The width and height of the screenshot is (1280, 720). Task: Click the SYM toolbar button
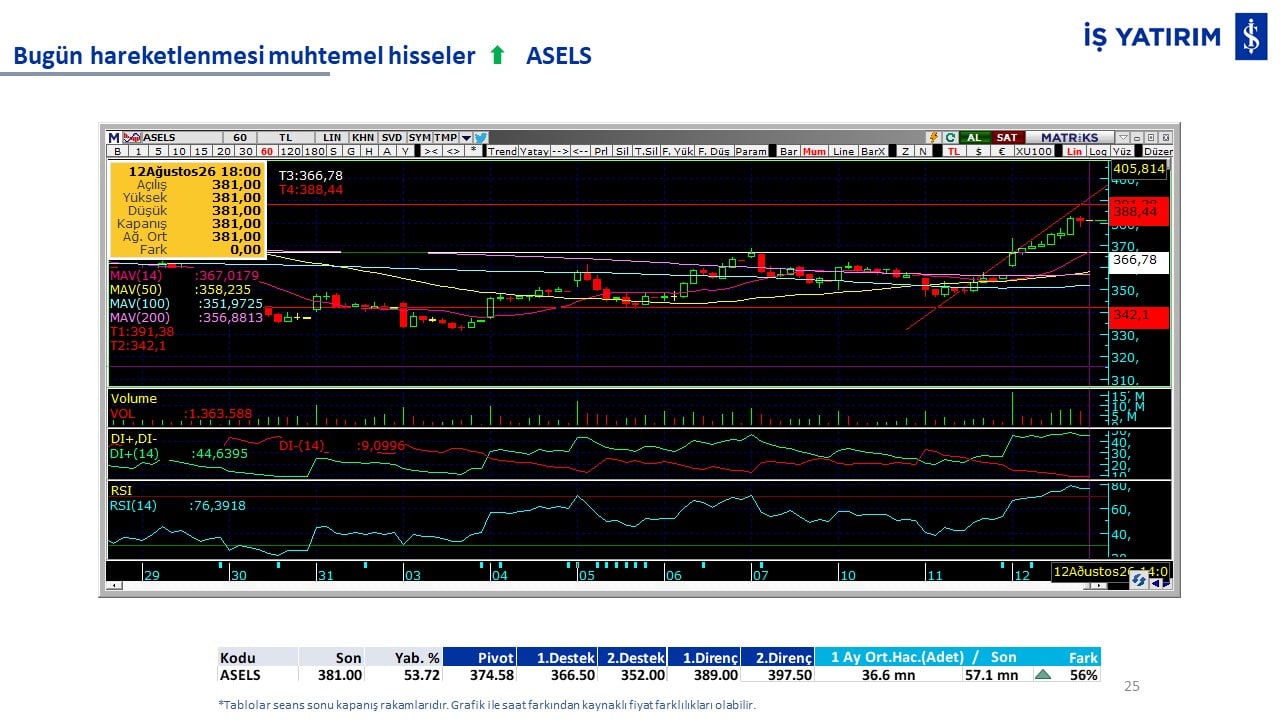pyautogui.click(x=419, y=137)
